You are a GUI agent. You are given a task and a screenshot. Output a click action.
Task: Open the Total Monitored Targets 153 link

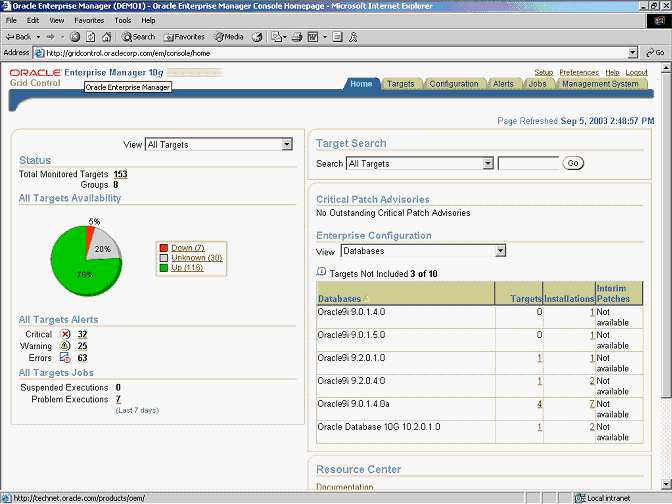point(120,174)
